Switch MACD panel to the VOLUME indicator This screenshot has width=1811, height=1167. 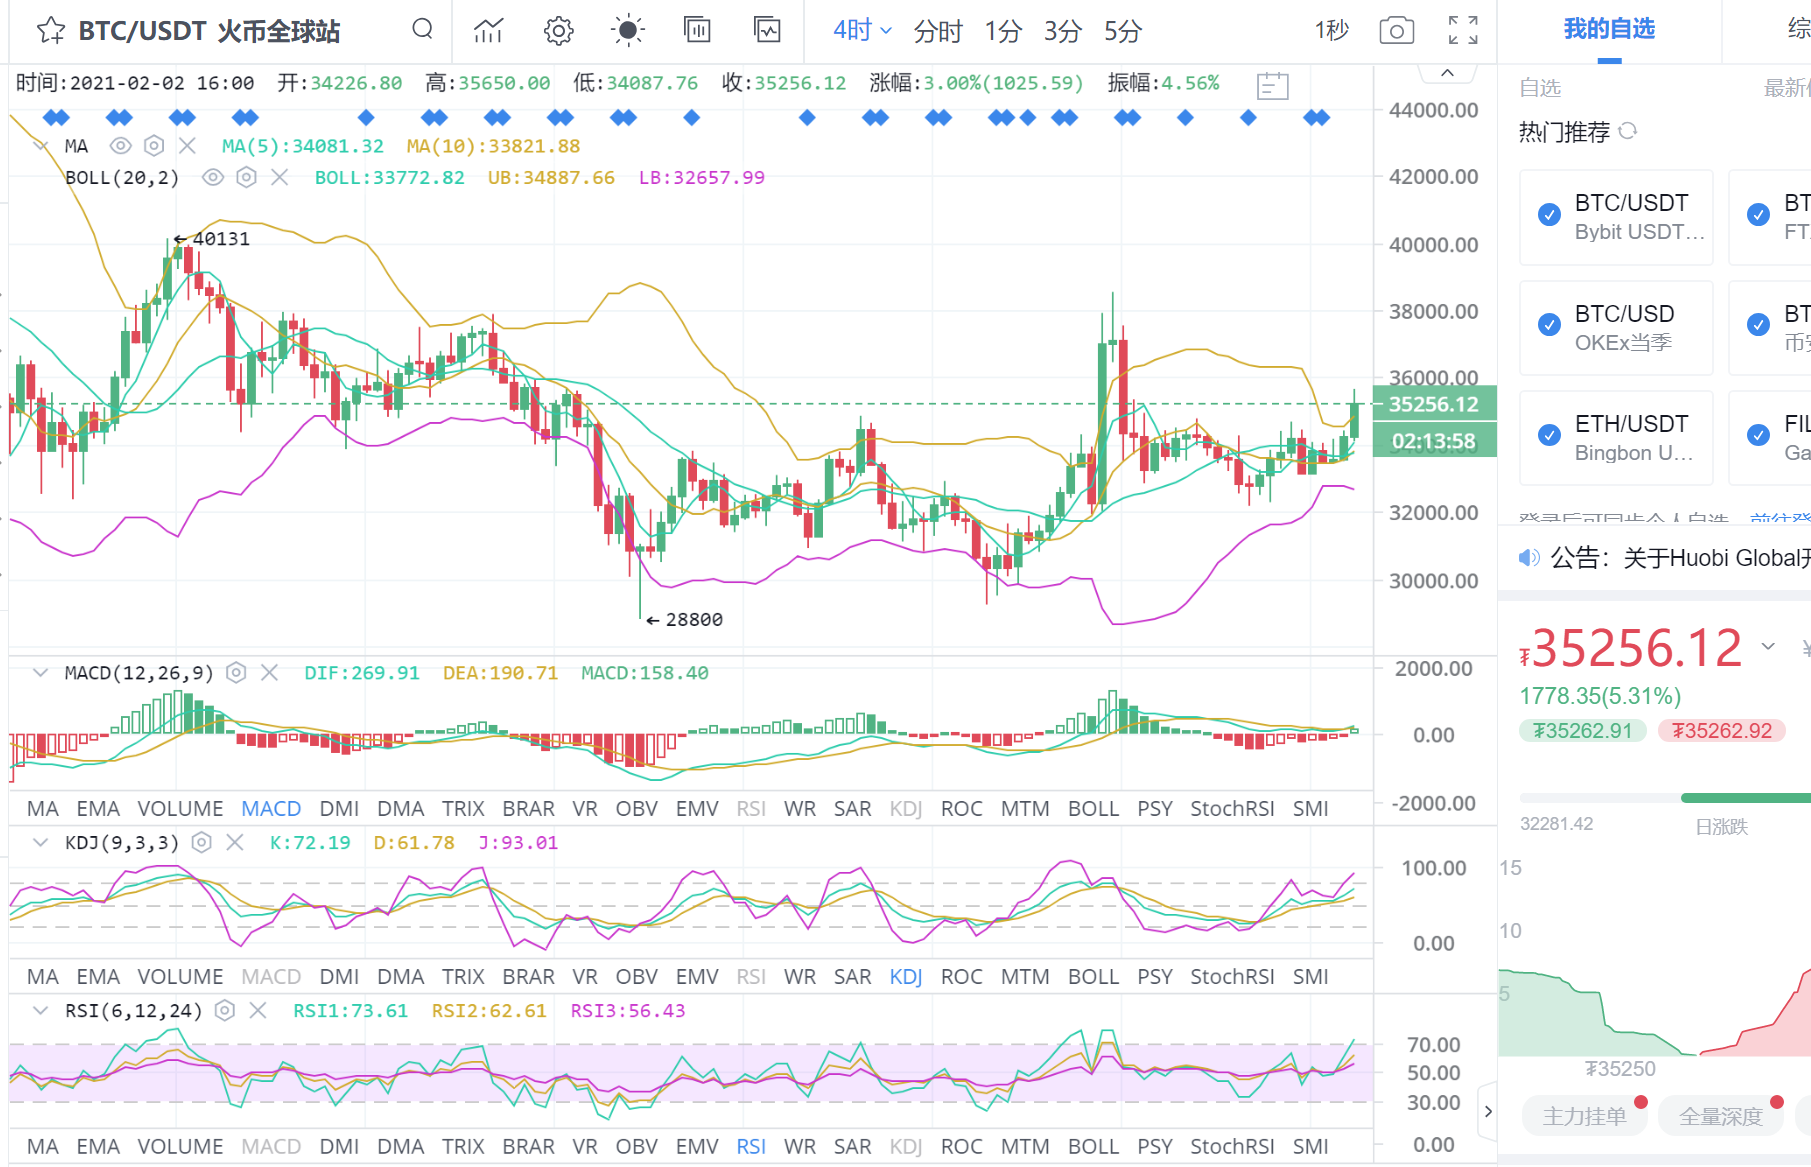point(180,808)
